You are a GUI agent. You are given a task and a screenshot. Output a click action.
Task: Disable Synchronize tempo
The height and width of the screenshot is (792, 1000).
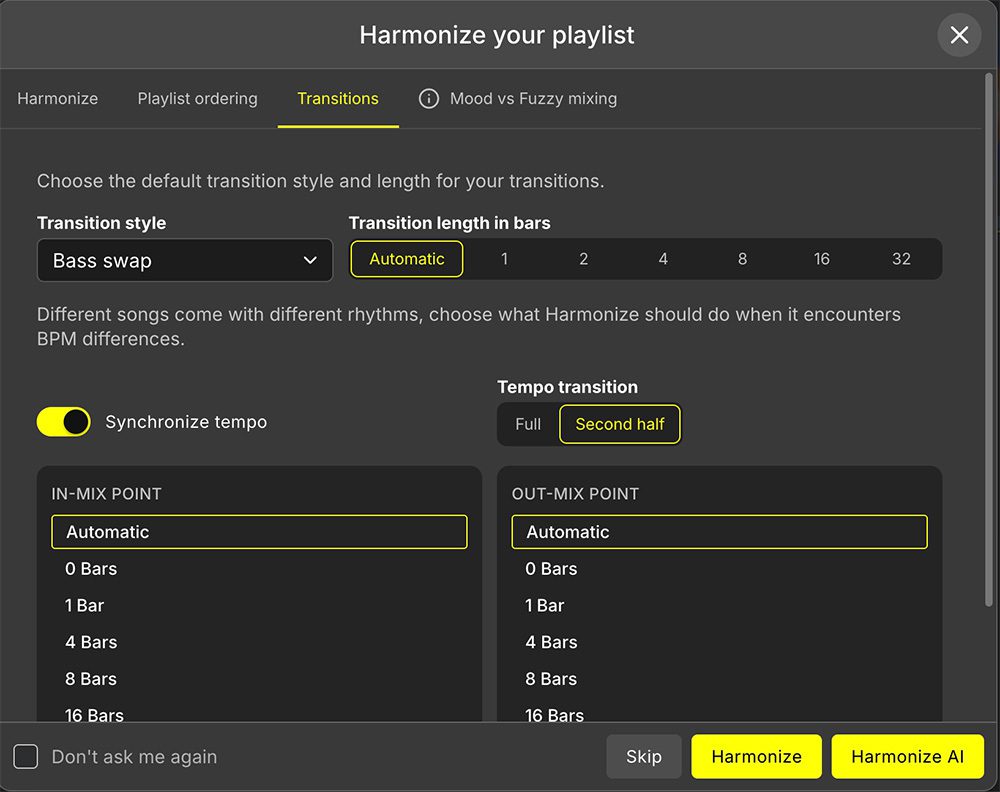pos(63,422)
